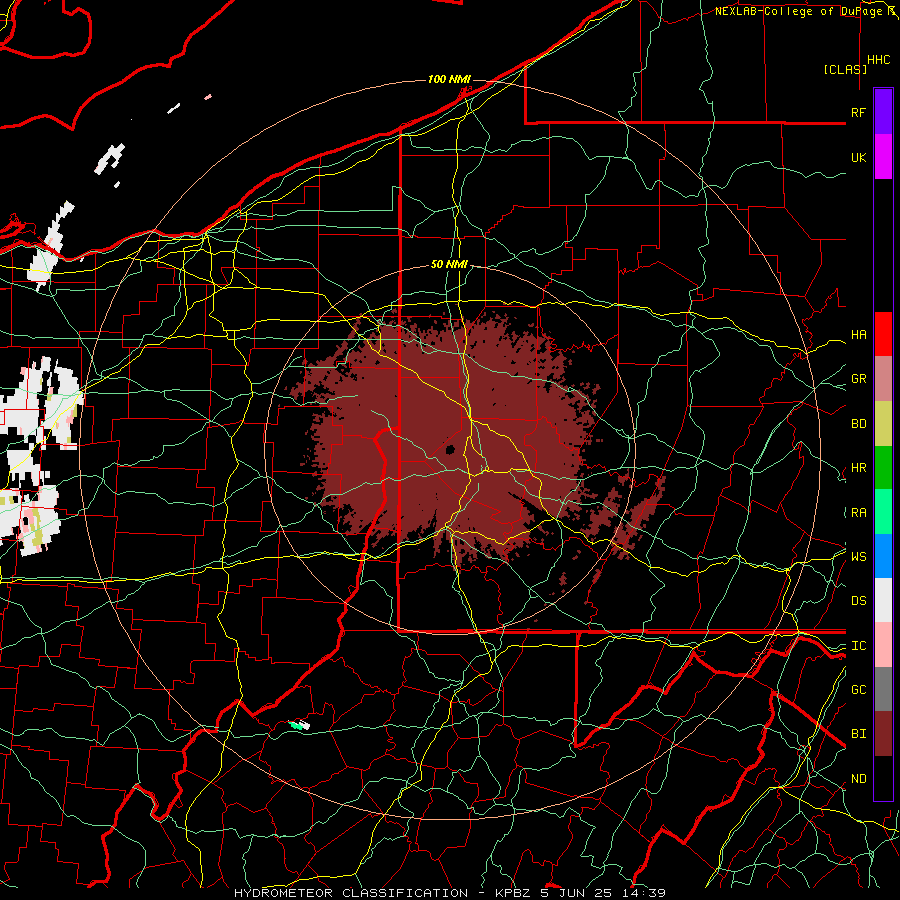Select the BD yellow-olive legend swatch
This screenshot has width=900, height=900.
click(x=883, y=423)
